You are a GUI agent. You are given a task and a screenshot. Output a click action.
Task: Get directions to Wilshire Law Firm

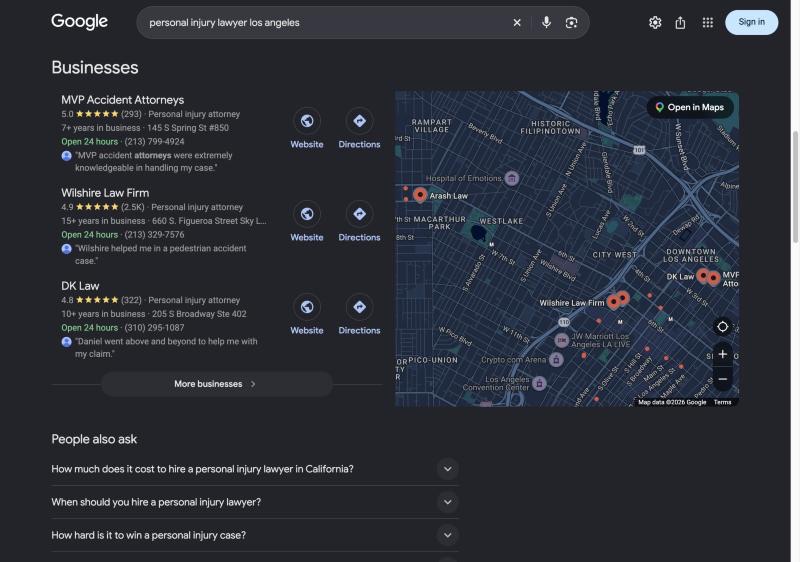pos(359,214)
